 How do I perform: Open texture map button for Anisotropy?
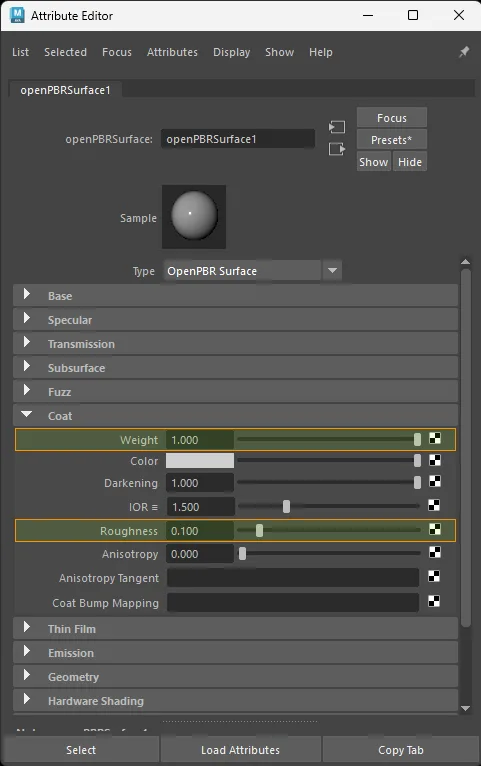coord(435,553)
